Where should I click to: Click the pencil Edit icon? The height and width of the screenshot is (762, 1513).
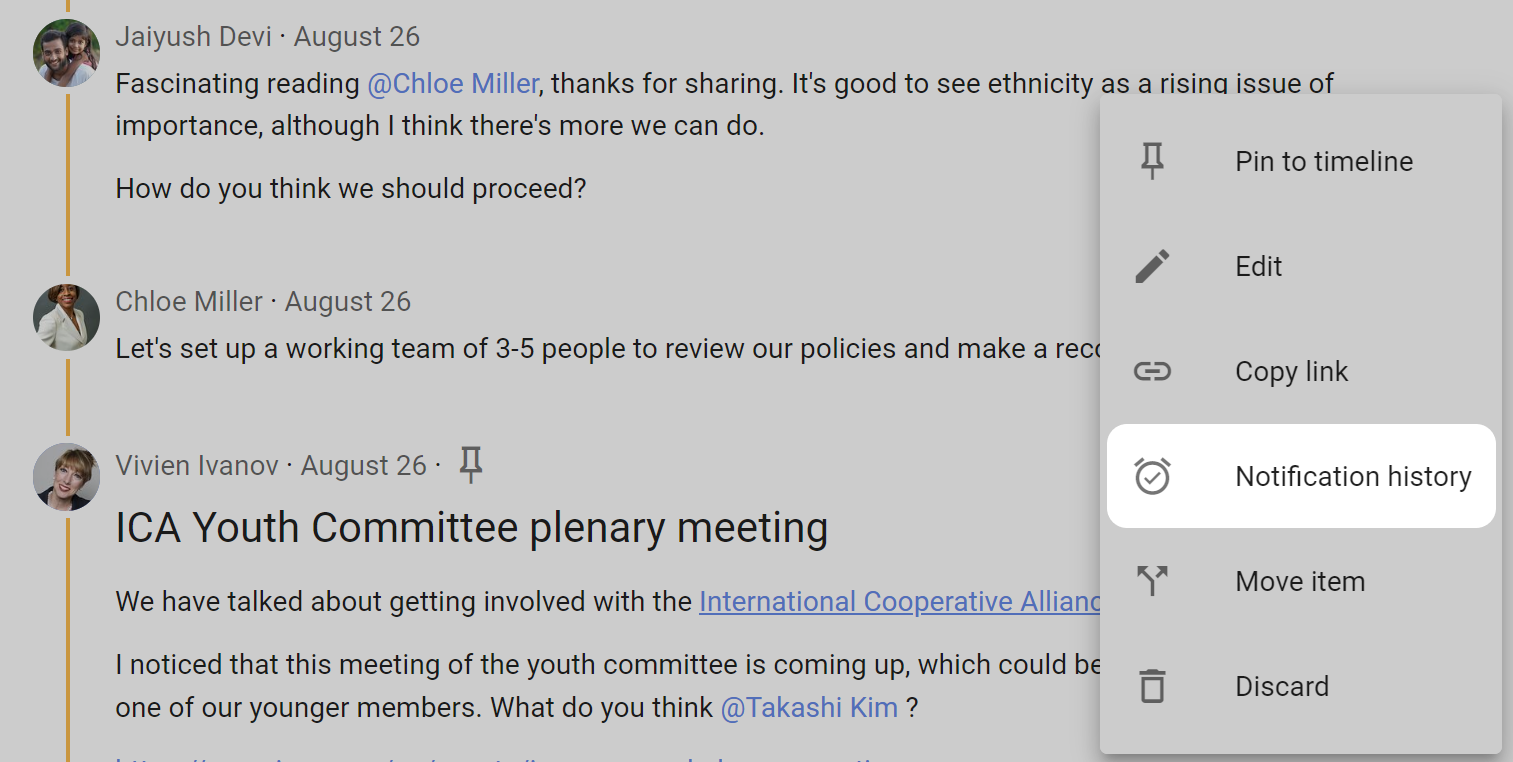coord(1152,267)
